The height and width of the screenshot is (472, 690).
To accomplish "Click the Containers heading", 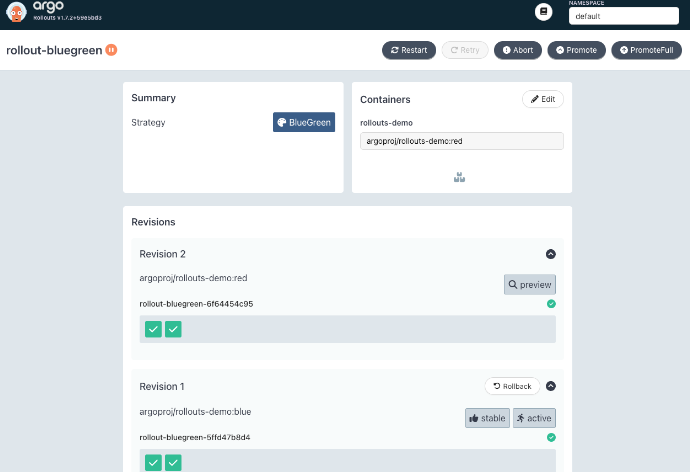I will [x=385, y=99].
